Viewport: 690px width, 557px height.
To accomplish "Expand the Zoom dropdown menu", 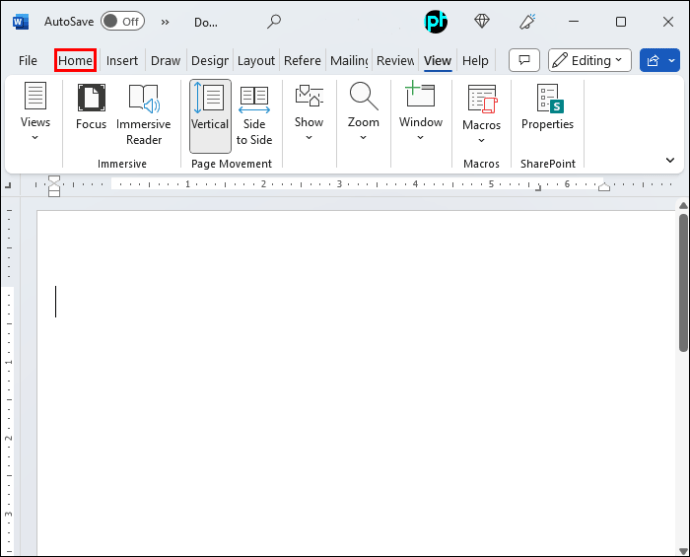I will 363,112.
